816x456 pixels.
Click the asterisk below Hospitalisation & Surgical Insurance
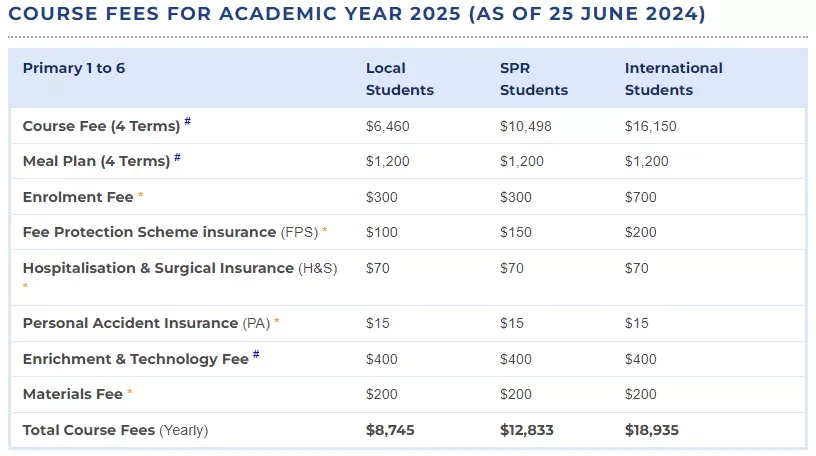tap(25, 286)
